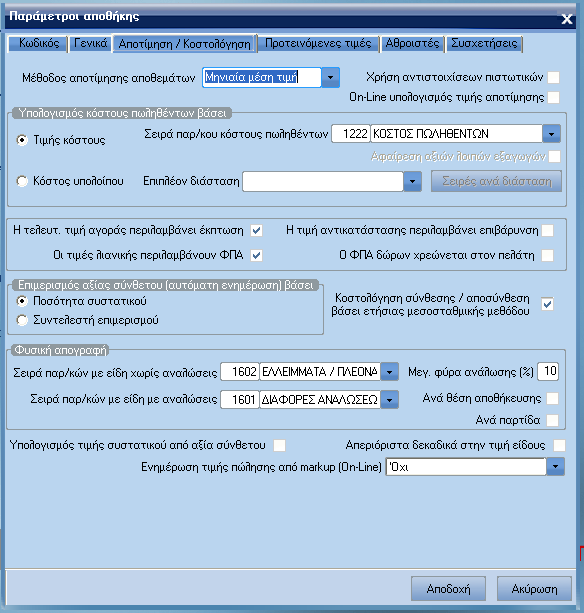The width and height of the screenshot is (584, 613).
Task: Click the 'Όχι markup value field
Action: tap(466, 467)
